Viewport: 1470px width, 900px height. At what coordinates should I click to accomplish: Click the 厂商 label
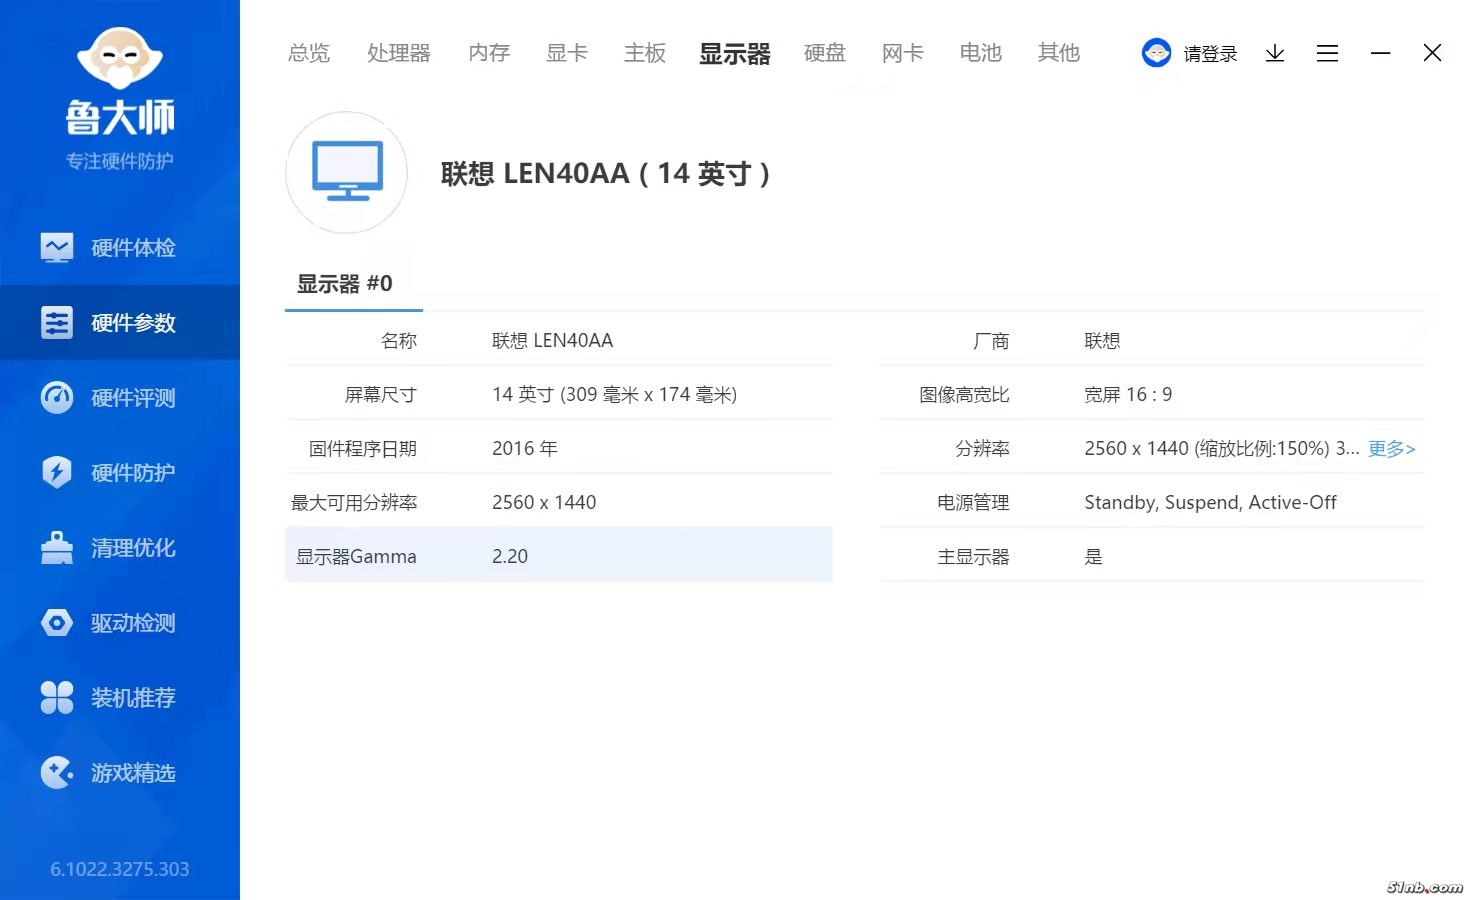(991, 341)
